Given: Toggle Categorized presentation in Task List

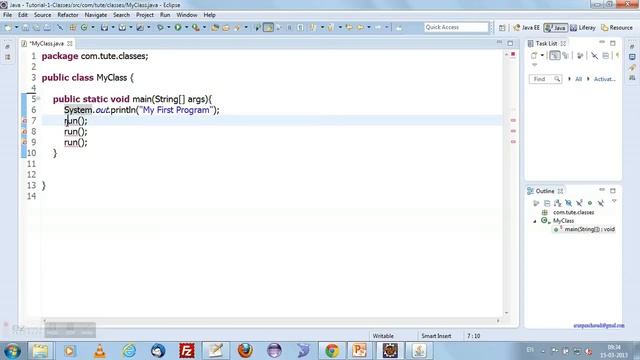Looking at the screenshot, I should pyautogui.click(x=554, y=56).
